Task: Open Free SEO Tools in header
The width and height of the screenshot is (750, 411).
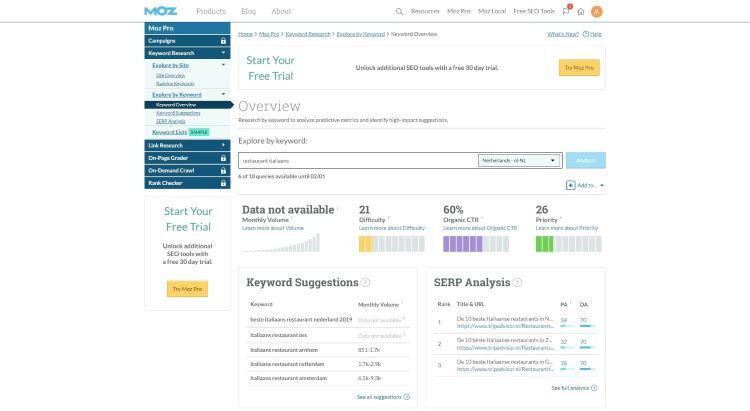Action: click(534, 11)
